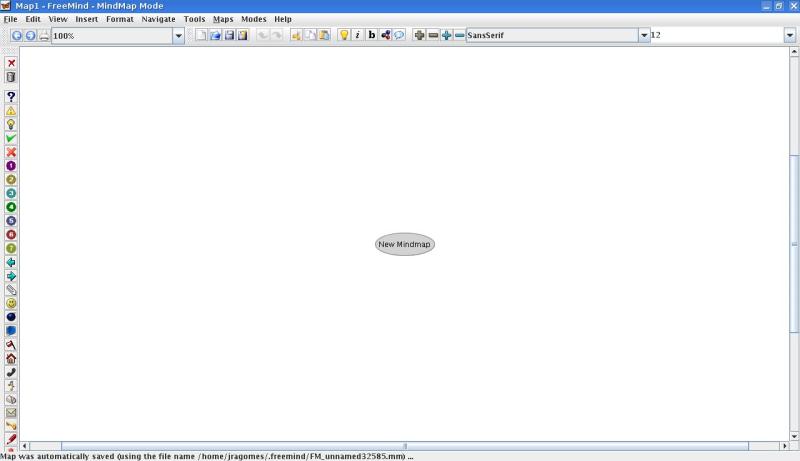The image size is (800, 461).
Task: Click the blue minus fold icon
Action: click(x=459, y=35)
